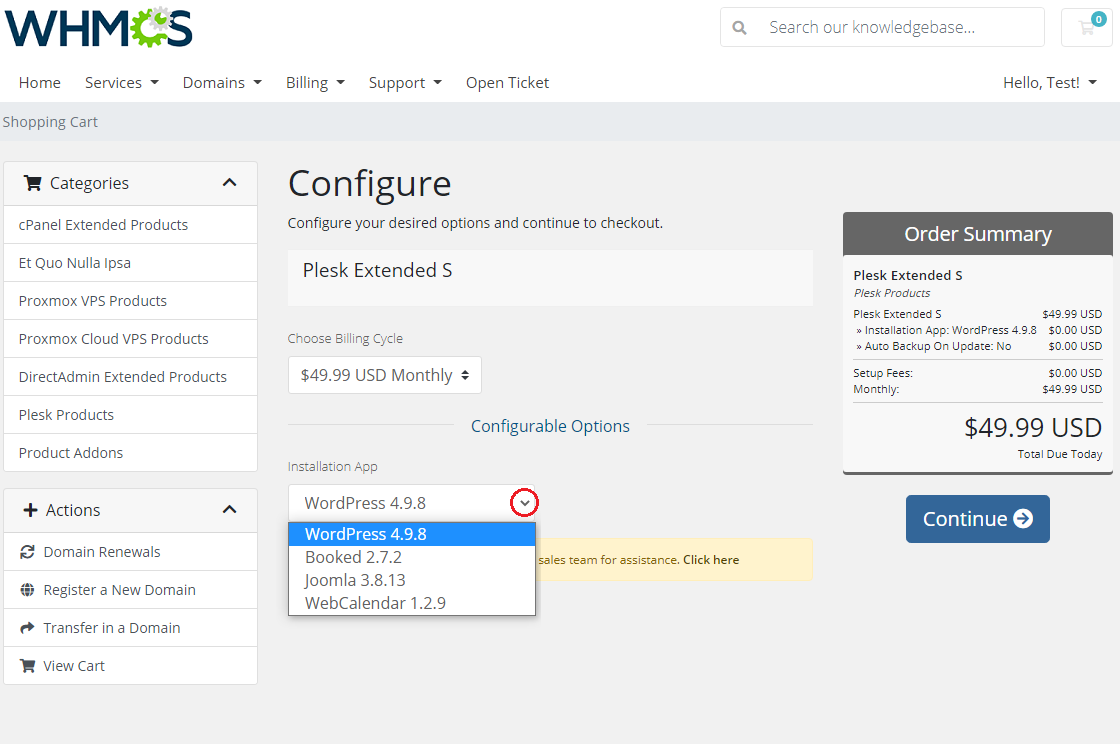The height and width of the screenshot is (744, 1120).
Task: Go to Home menu item
Action: coord(39,83)
